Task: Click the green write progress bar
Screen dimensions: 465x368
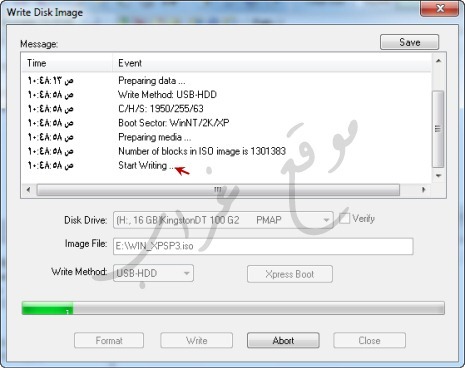Action: [233, 308]
